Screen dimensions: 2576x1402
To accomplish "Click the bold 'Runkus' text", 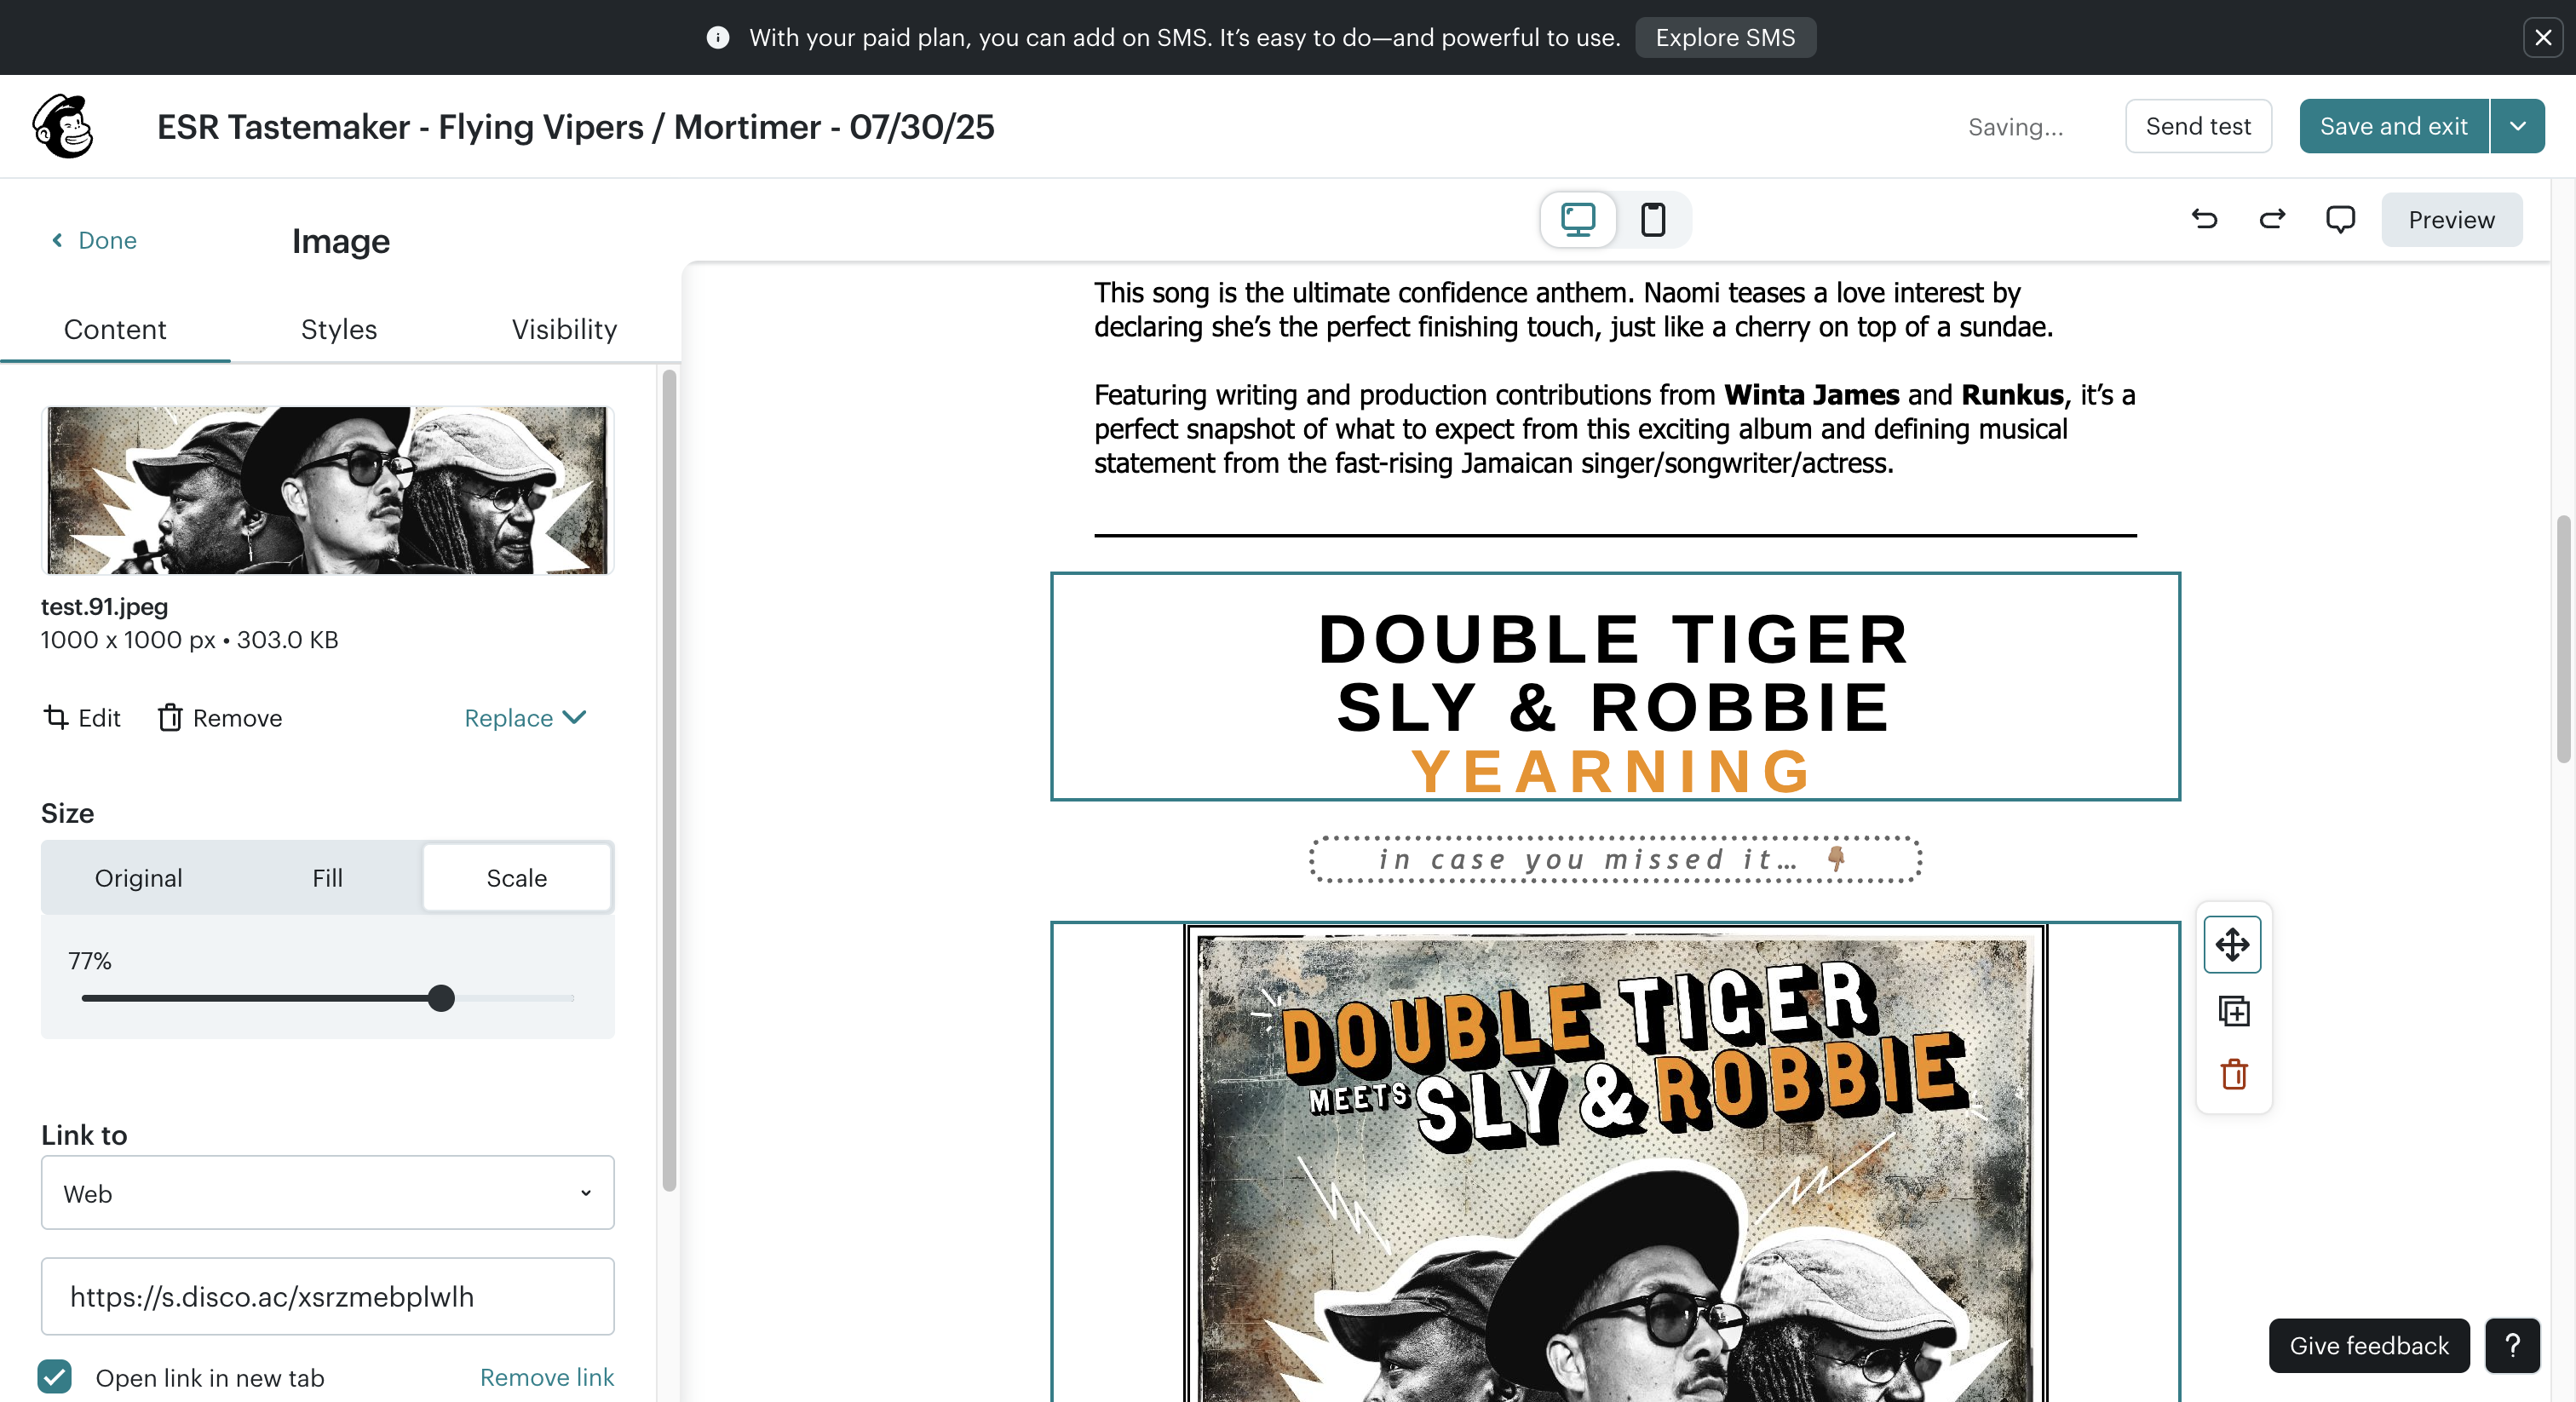I will click(2012, 395).
